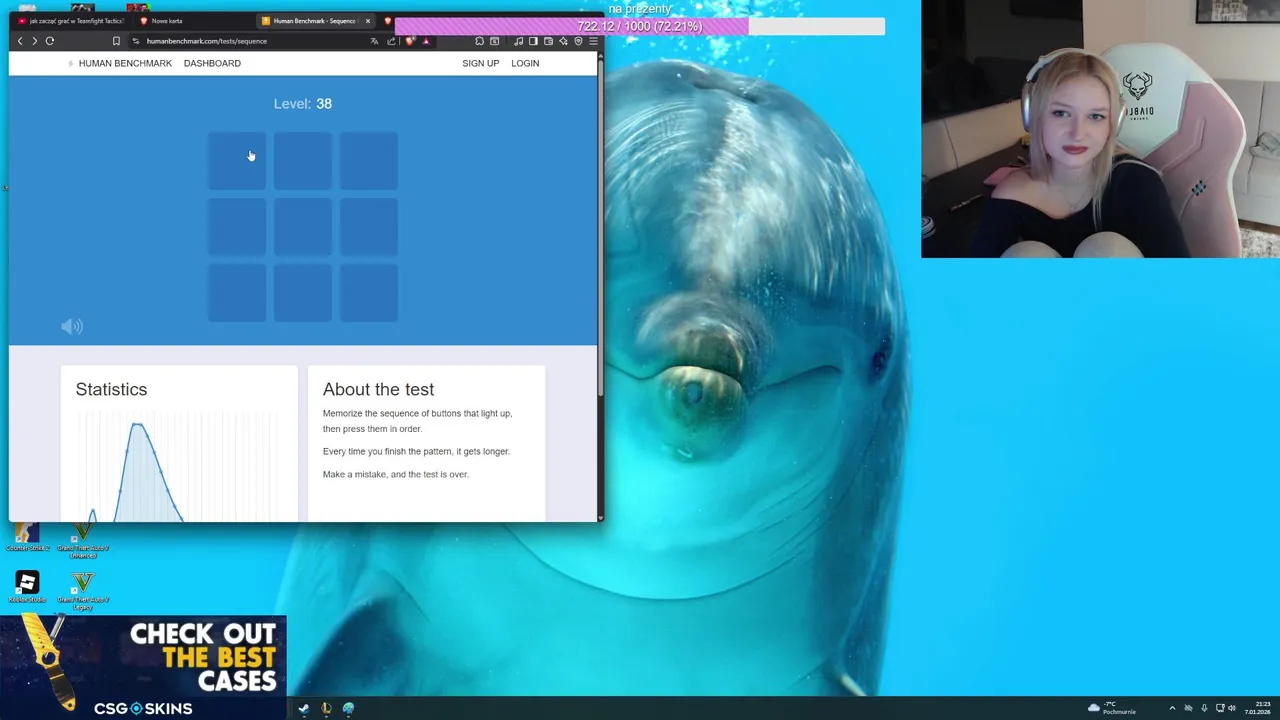
Task: Click the LOGIN link
Action: (525, 63)
